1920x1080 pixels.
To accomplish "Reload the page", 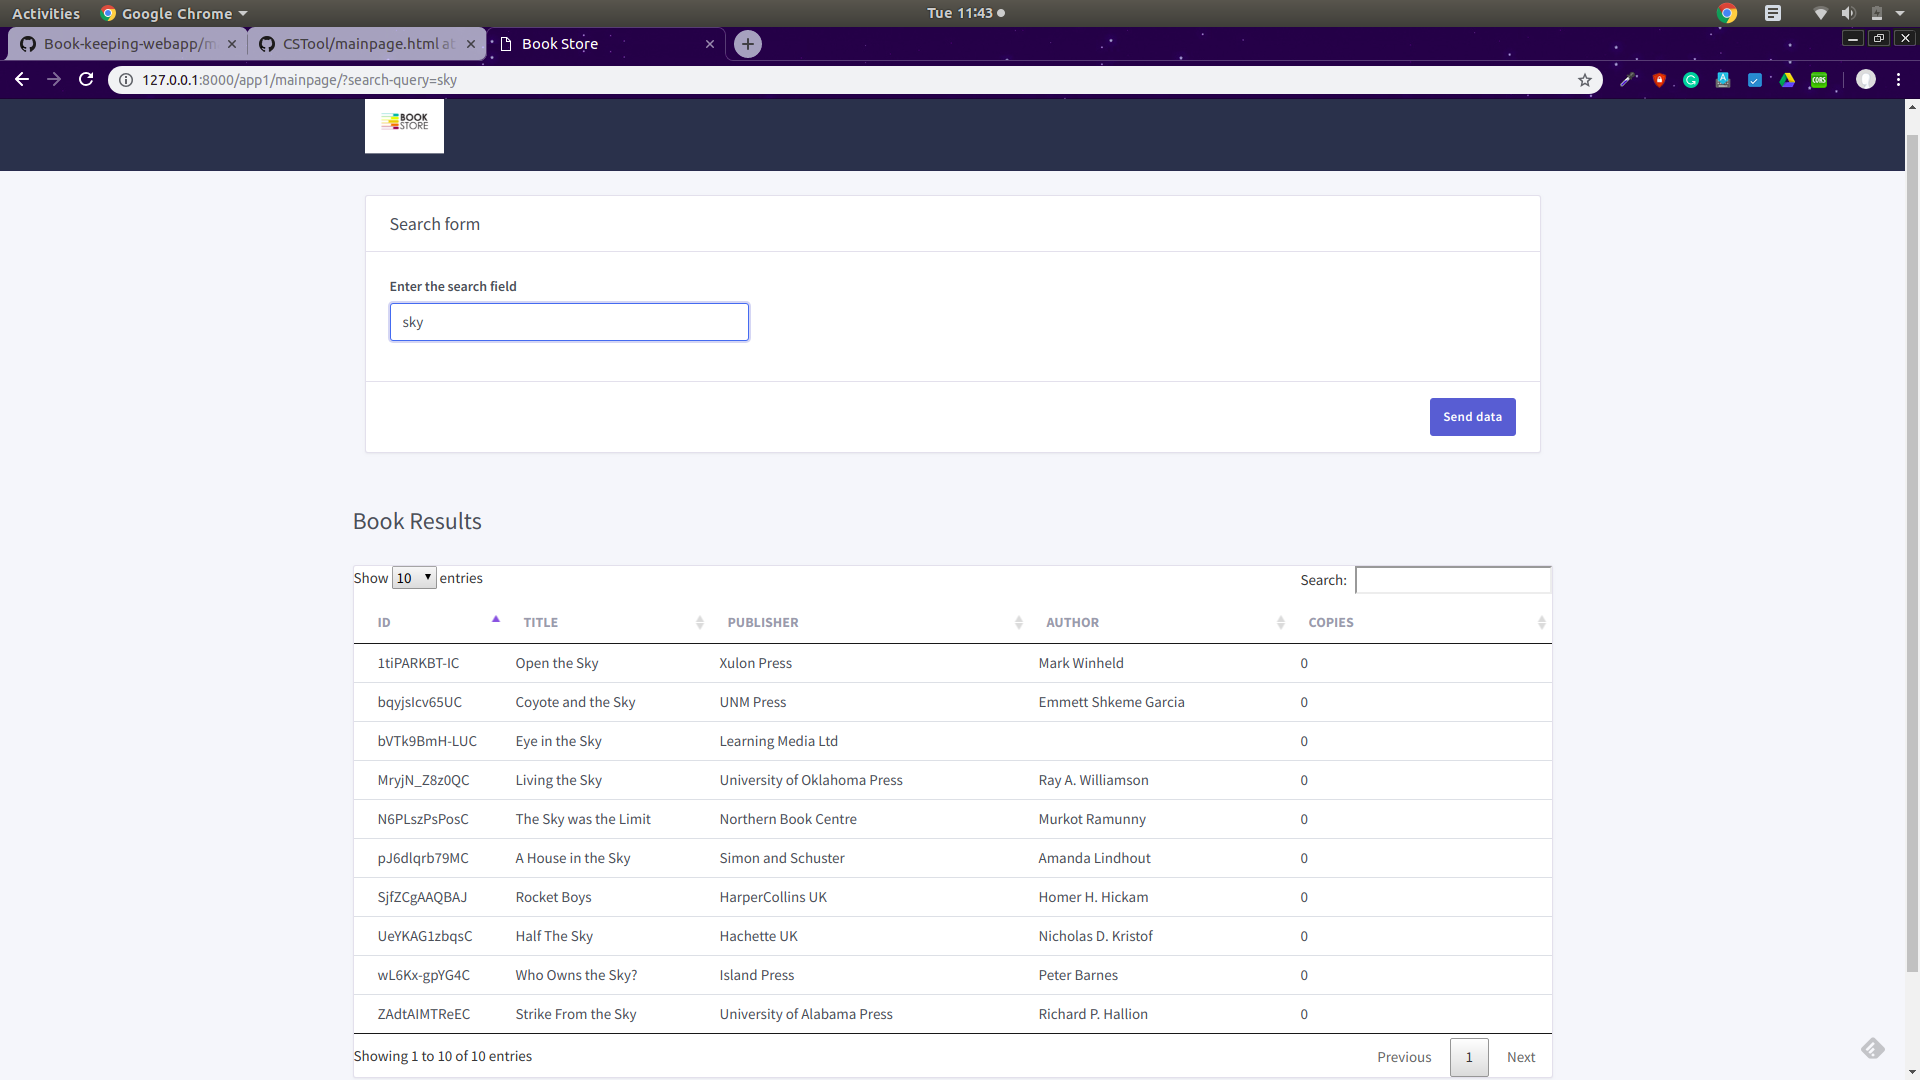I will [86, 80].
